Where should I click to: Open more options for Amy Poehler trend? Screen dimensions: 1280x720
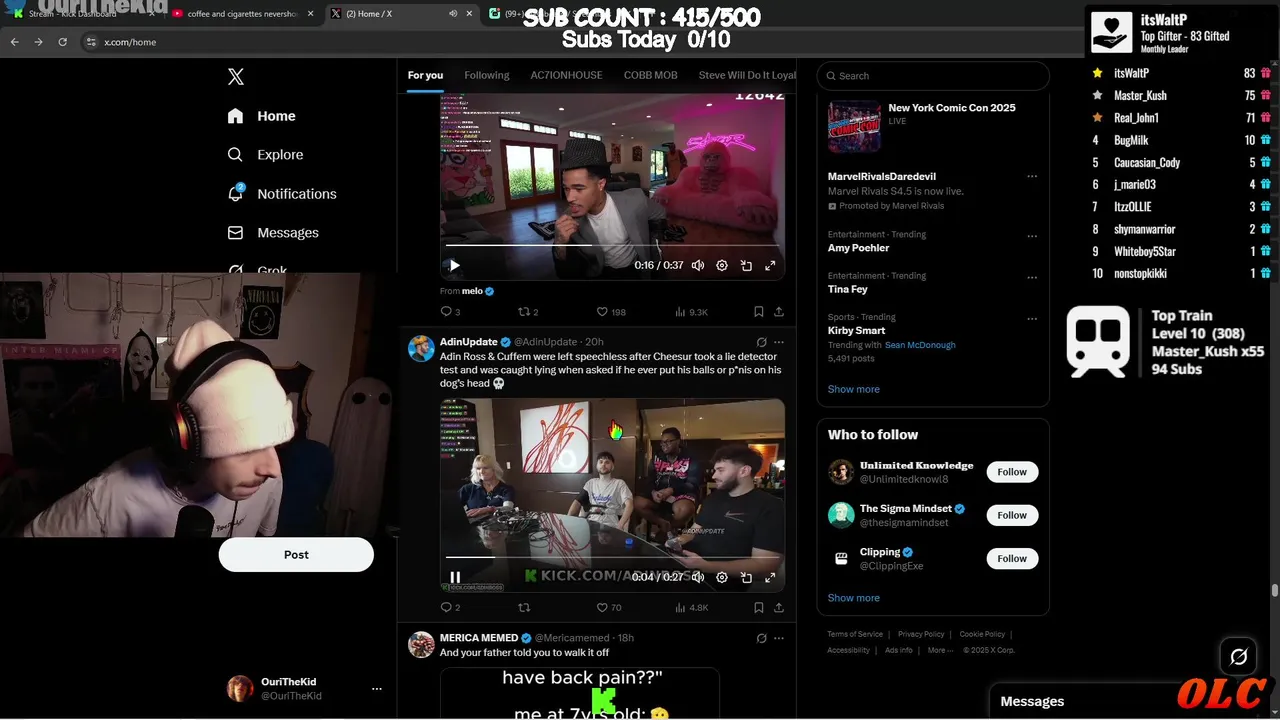pos(1032,236)
